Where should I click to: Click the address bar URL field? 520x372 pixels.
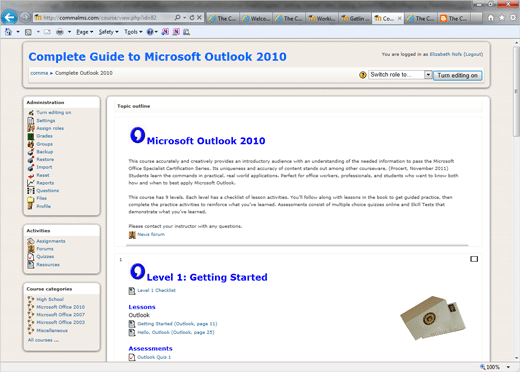point(103,17)
